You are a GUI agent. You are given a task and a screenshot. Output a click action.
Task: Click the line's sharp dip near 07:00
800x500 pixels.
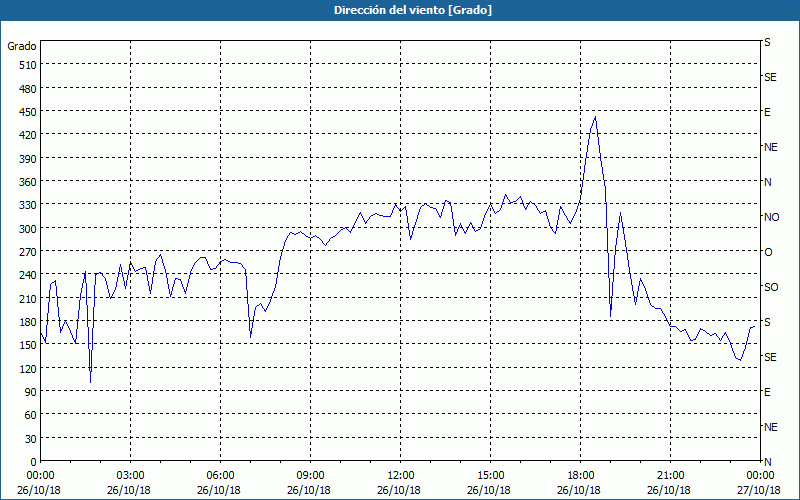pyautogui.click(x=251, y=337)
